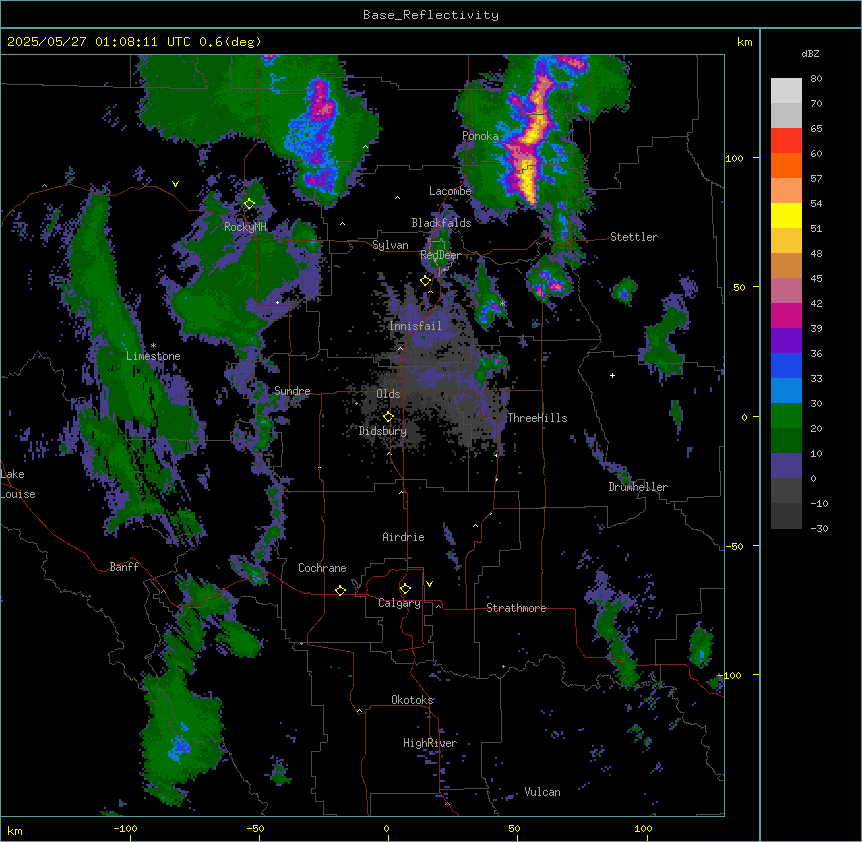Click the yellow storm core east of Ponoka

(x=531, y=137)
